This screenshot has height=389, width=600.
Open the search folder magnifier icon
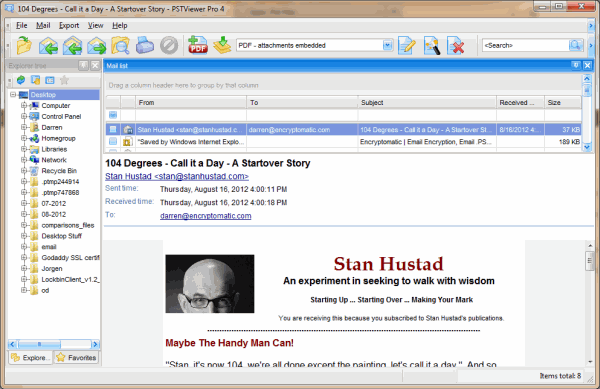pyautogui.click(x=121, y=46)
